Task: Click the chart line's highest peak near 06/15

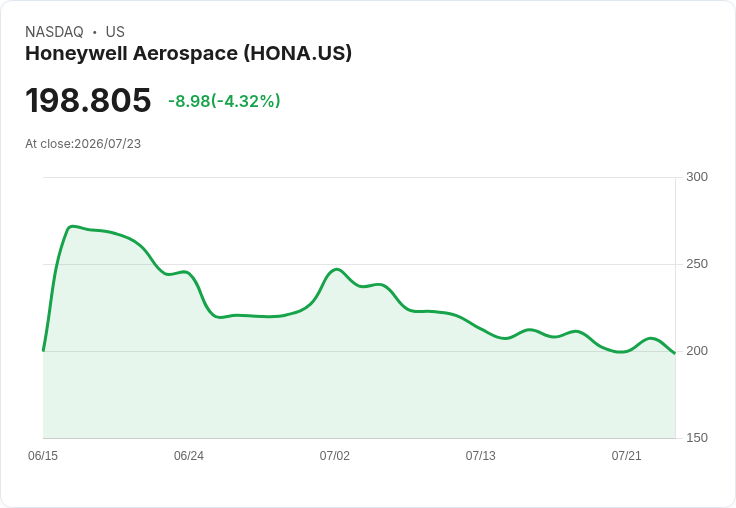Action: pyautogui.click(x=71, y=227)
